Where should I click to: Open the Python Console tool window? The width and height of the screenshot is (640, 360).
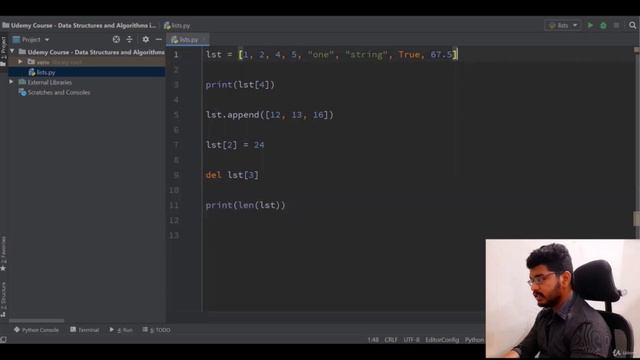click(36, 330)
